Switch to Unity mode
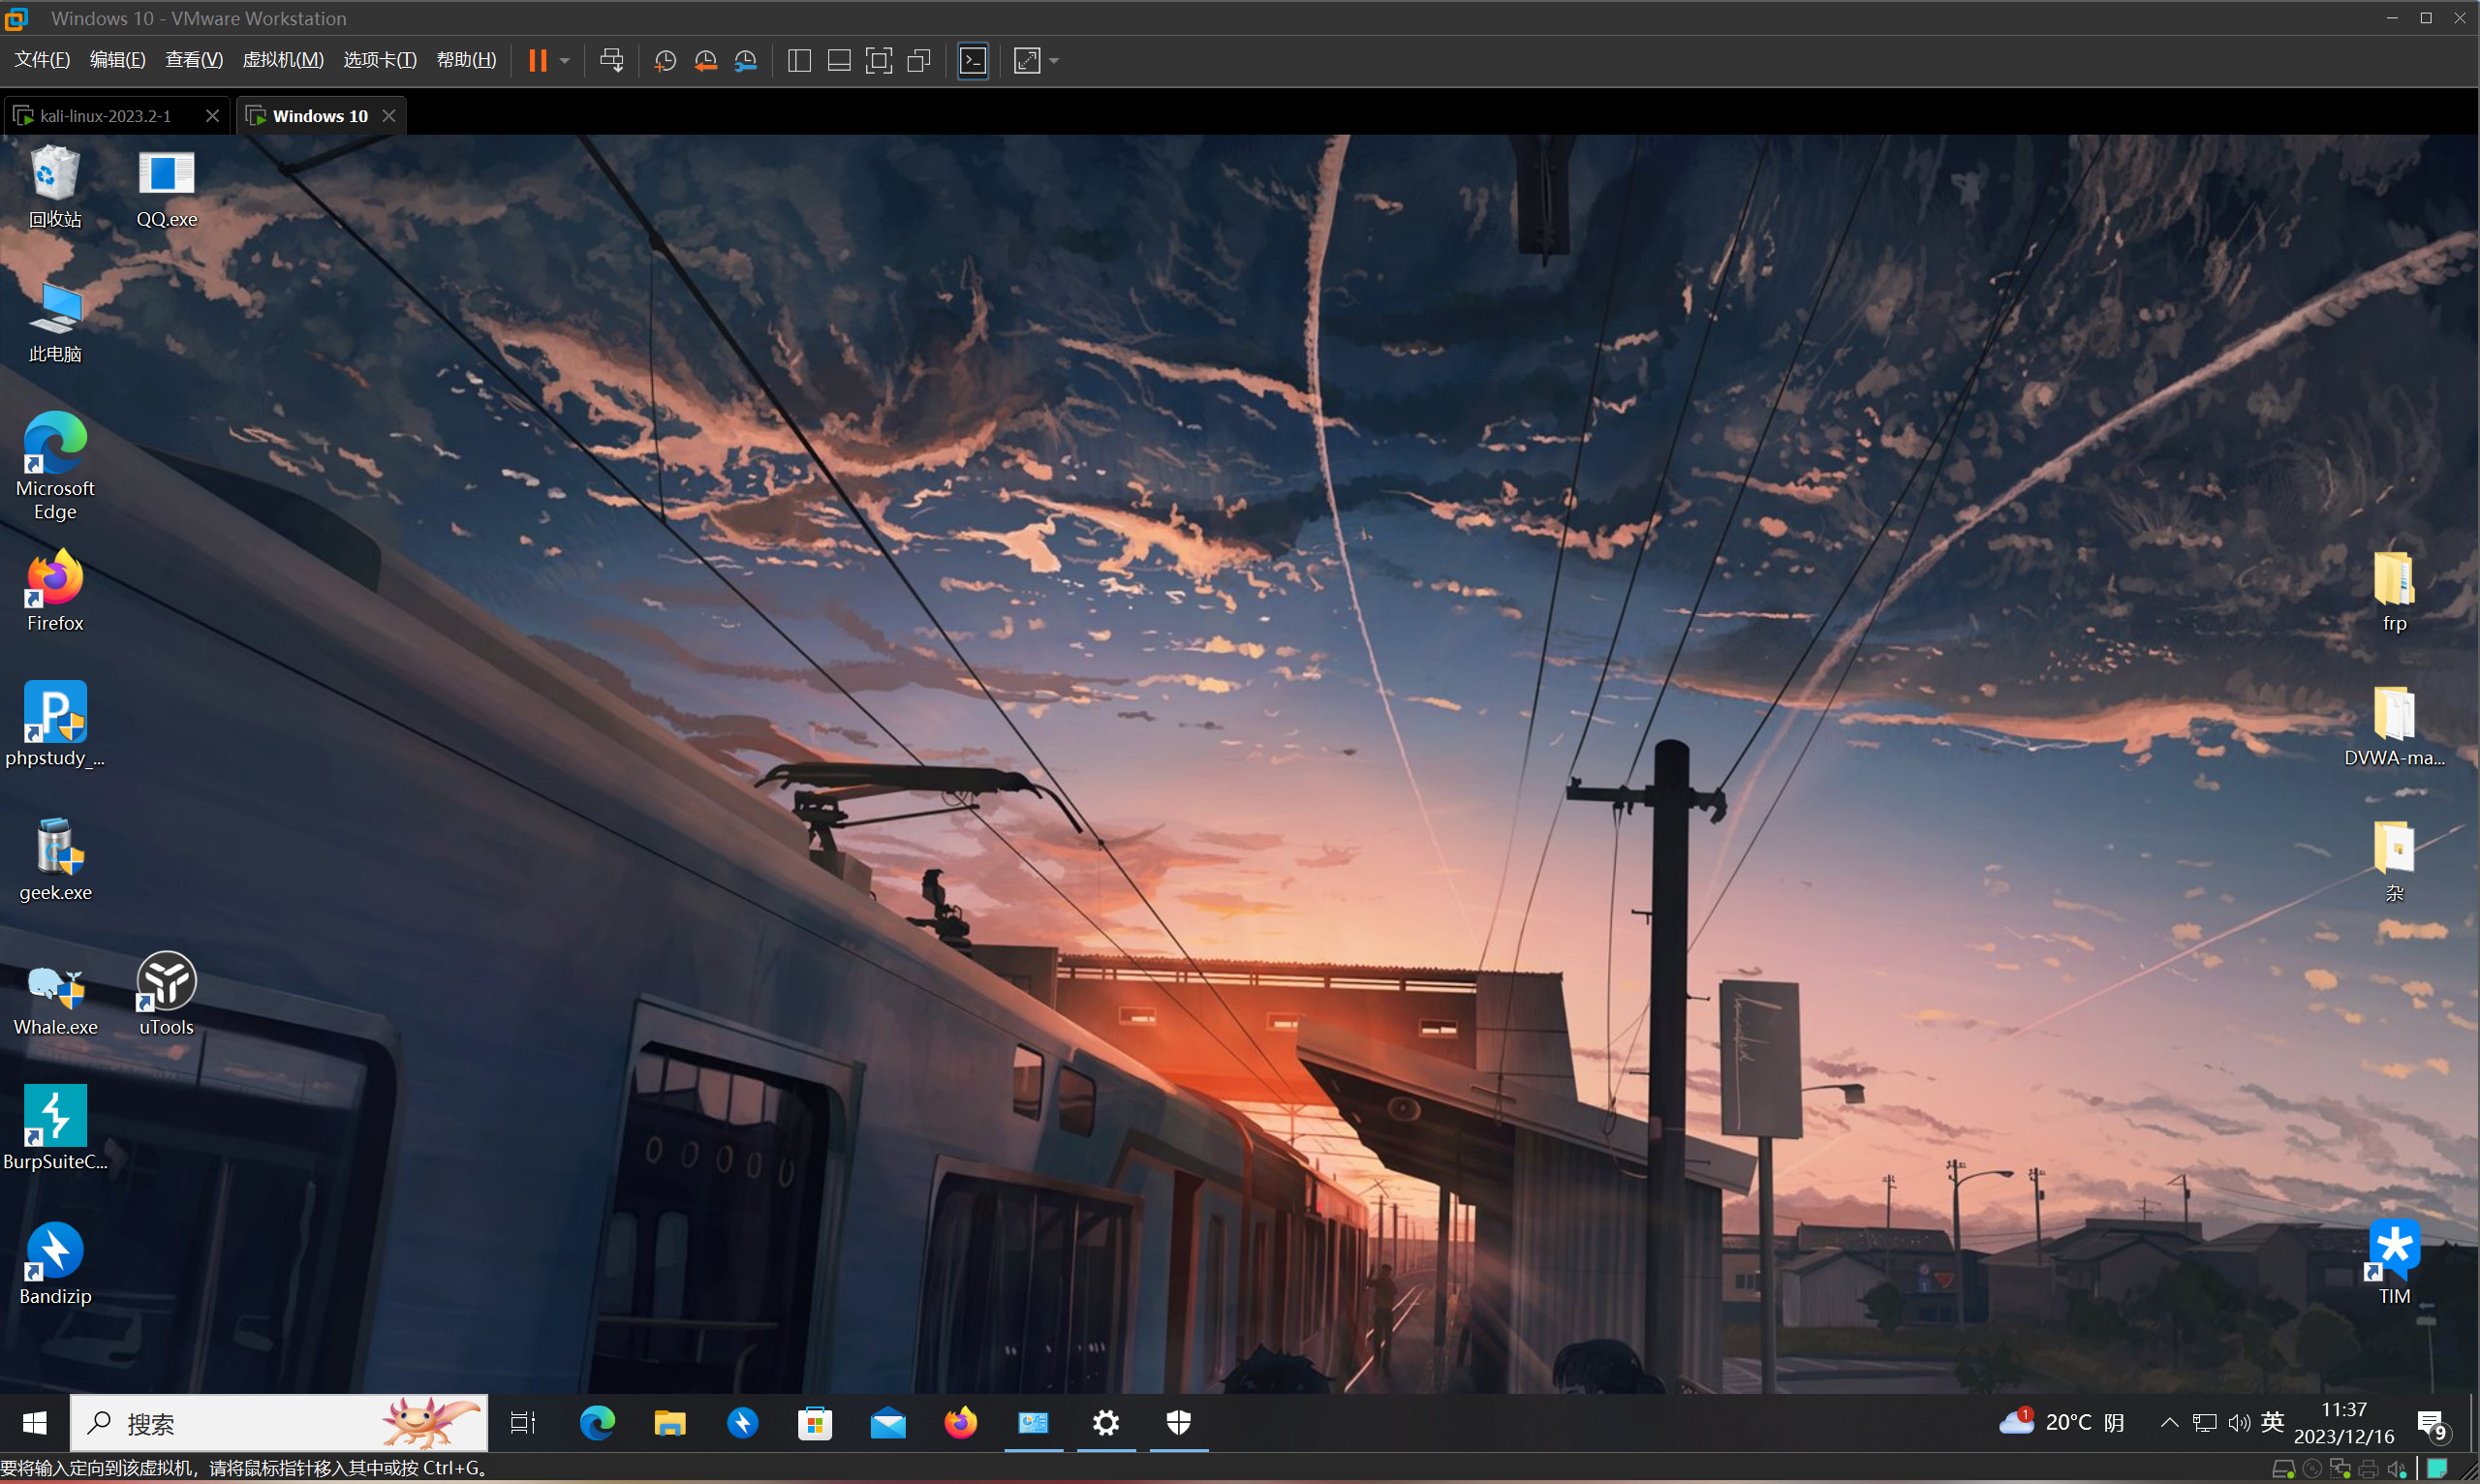This screenshot has width=2480, height=1484. point(919,61)
